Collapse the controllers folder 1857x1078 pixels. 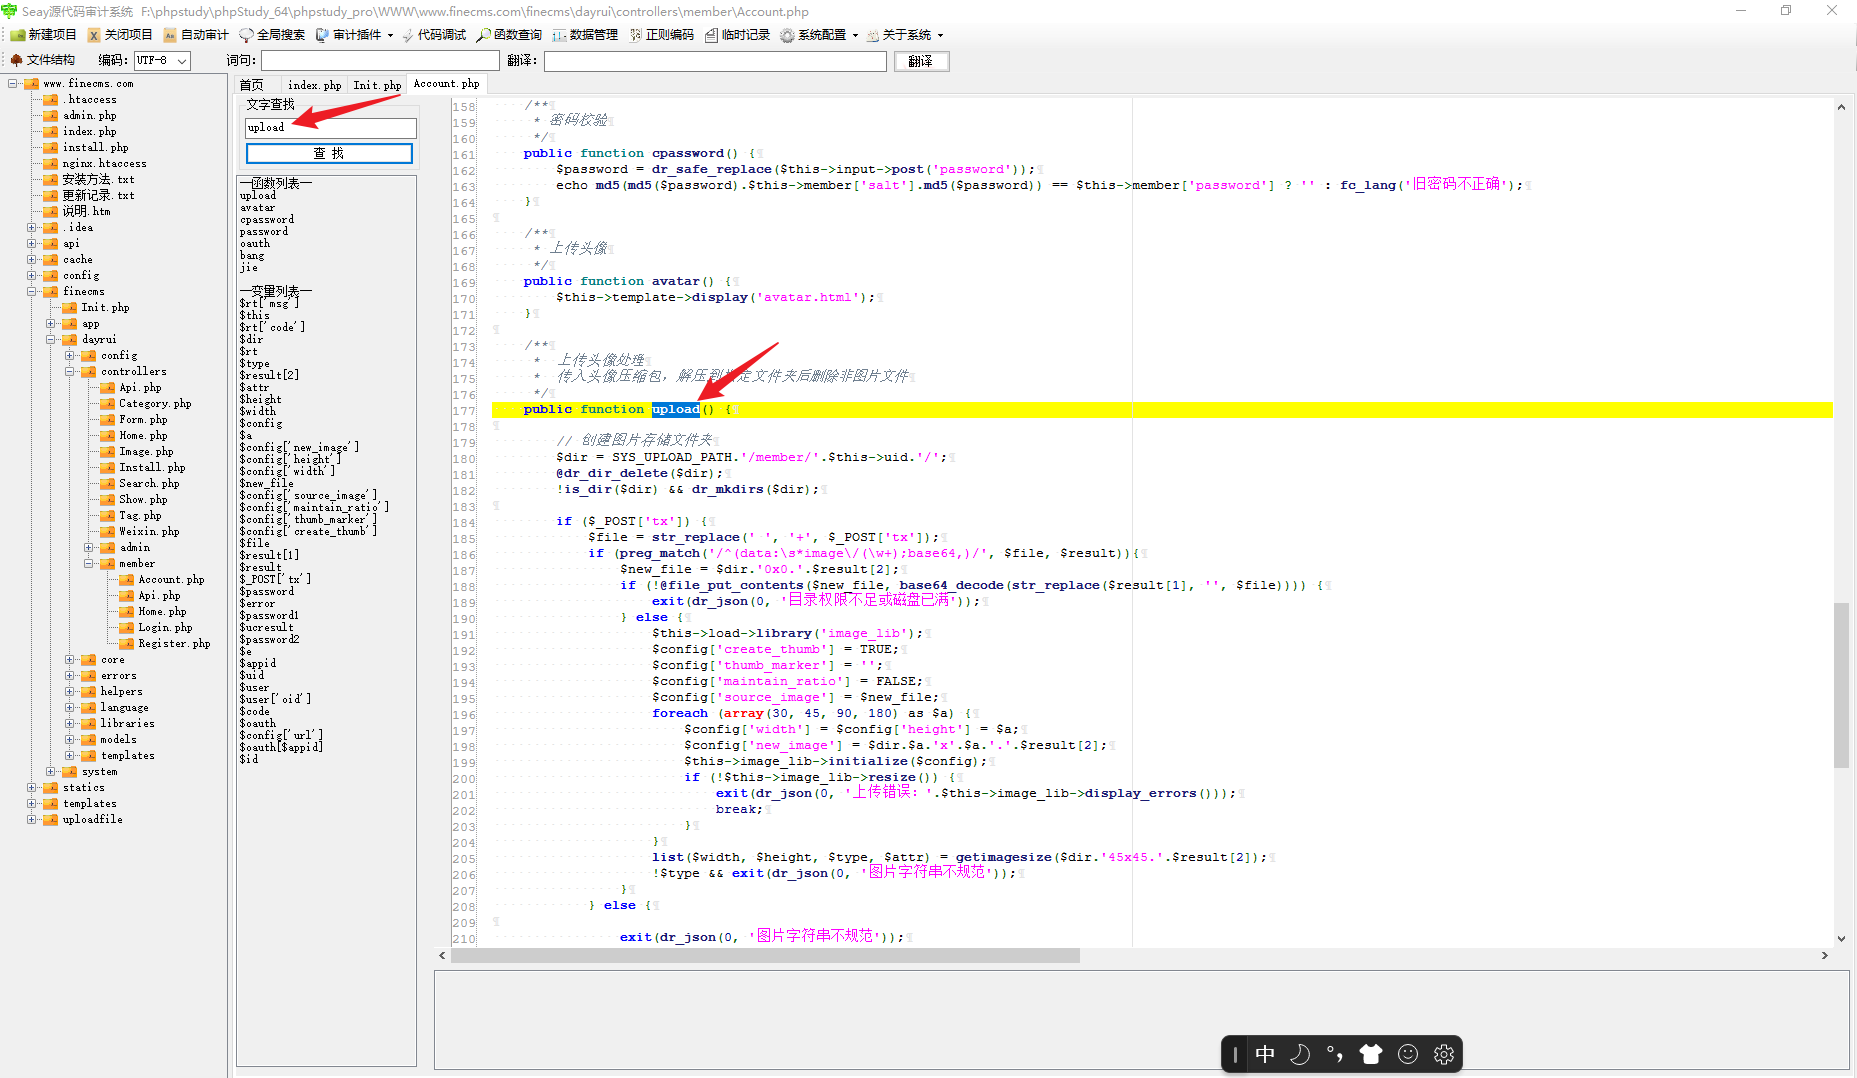click(70, 372)
